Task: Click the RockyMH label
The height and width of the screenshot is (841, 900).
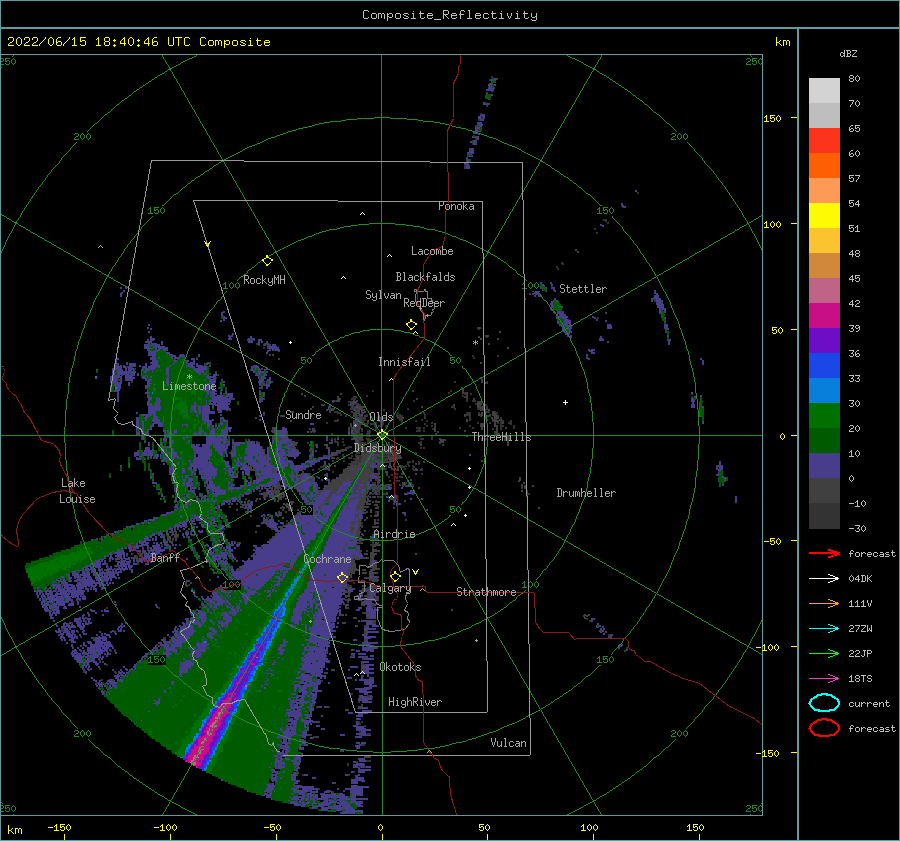Action: pyautogui.click(x=264, y=280)
